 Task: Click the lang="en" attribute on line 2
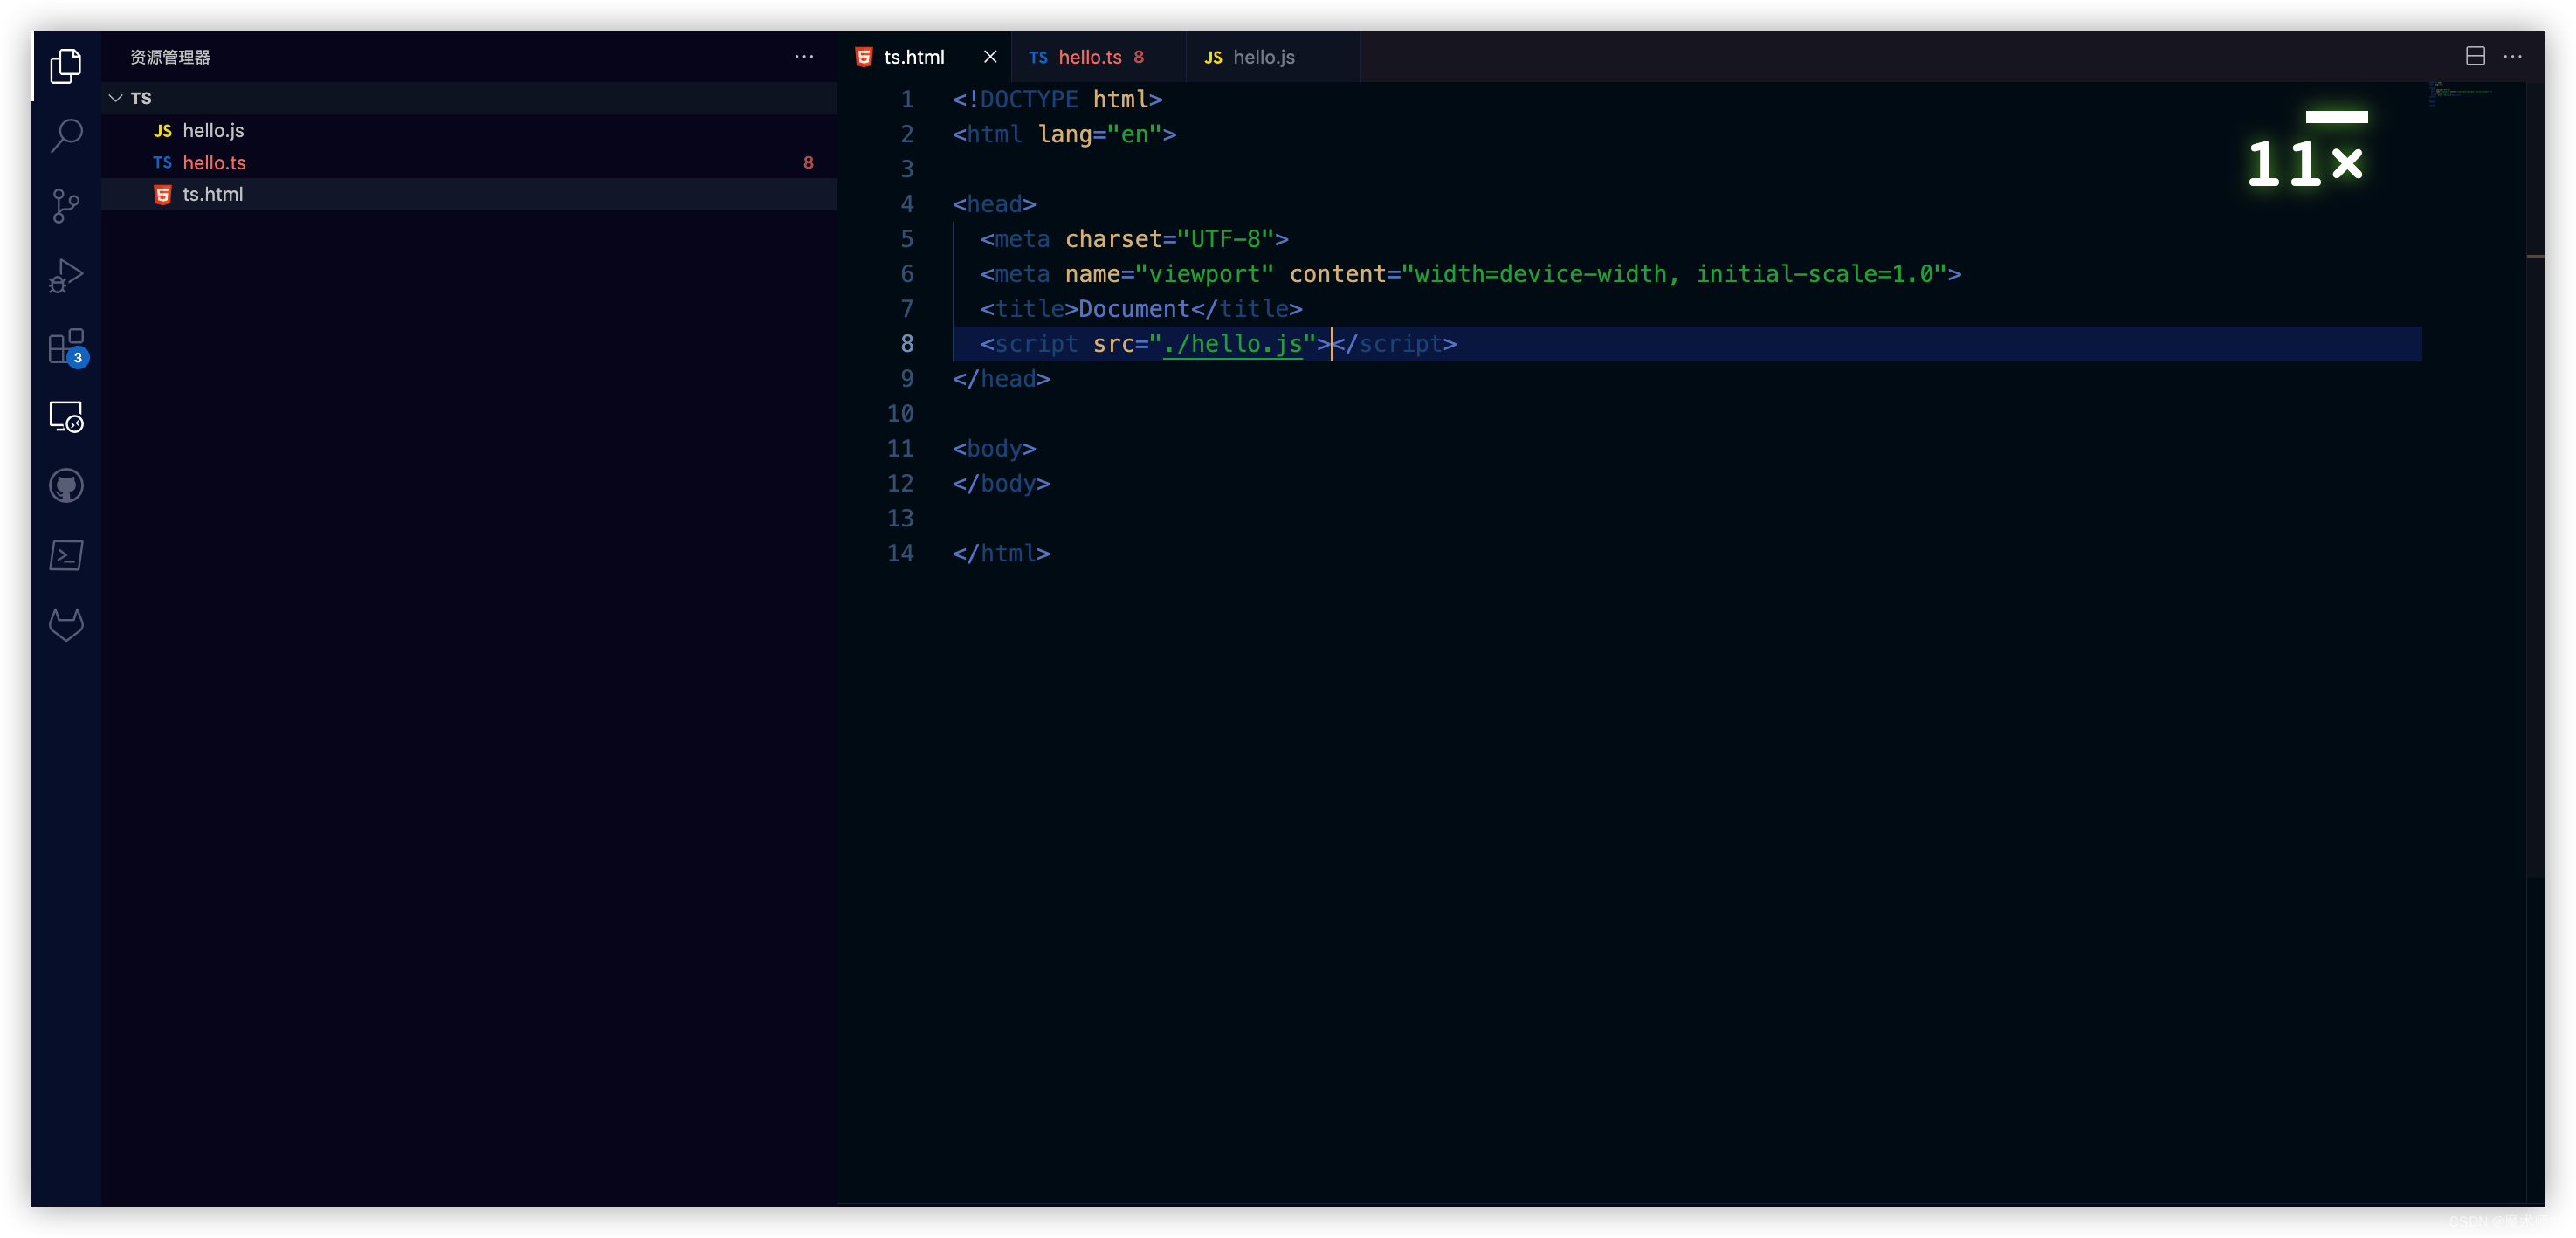click(1099, 134)
